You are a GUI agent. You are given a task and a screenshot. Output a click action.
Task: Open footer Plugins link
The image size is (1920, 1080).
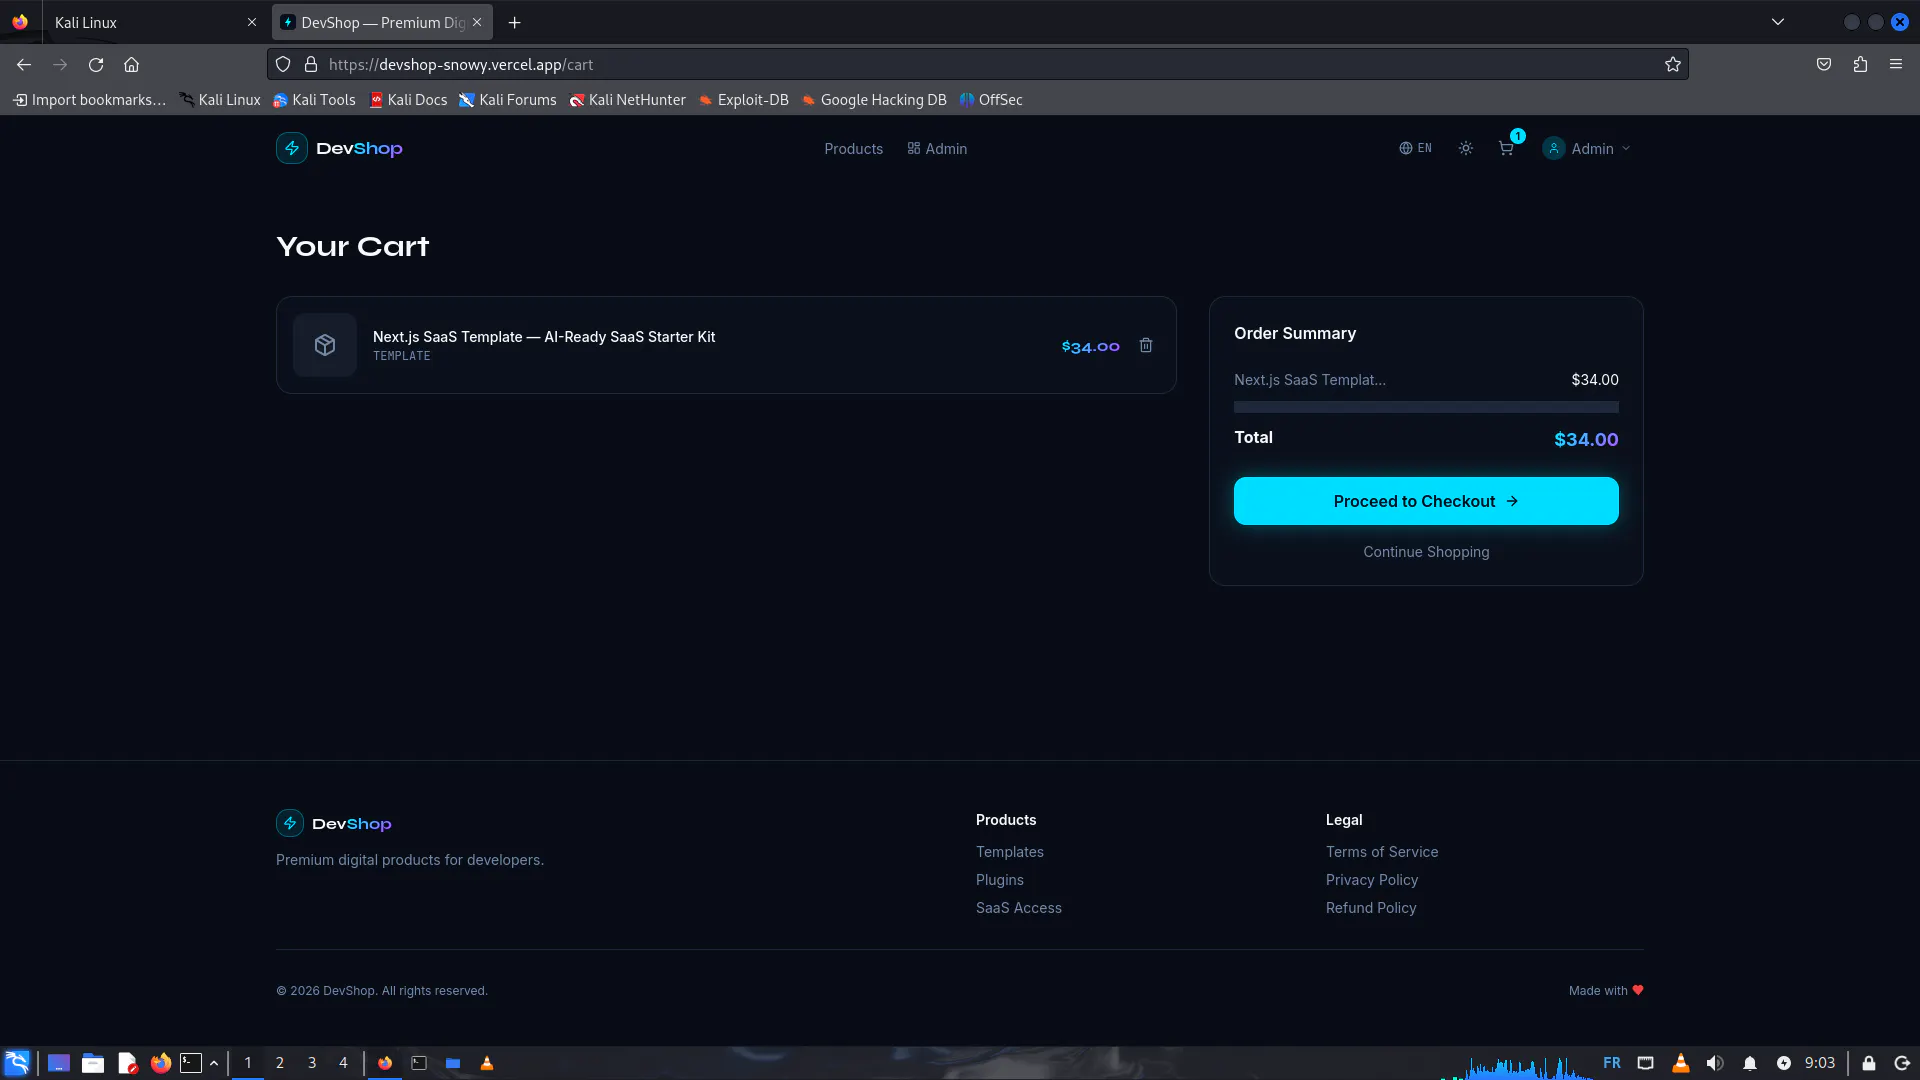pos(1000,880)
